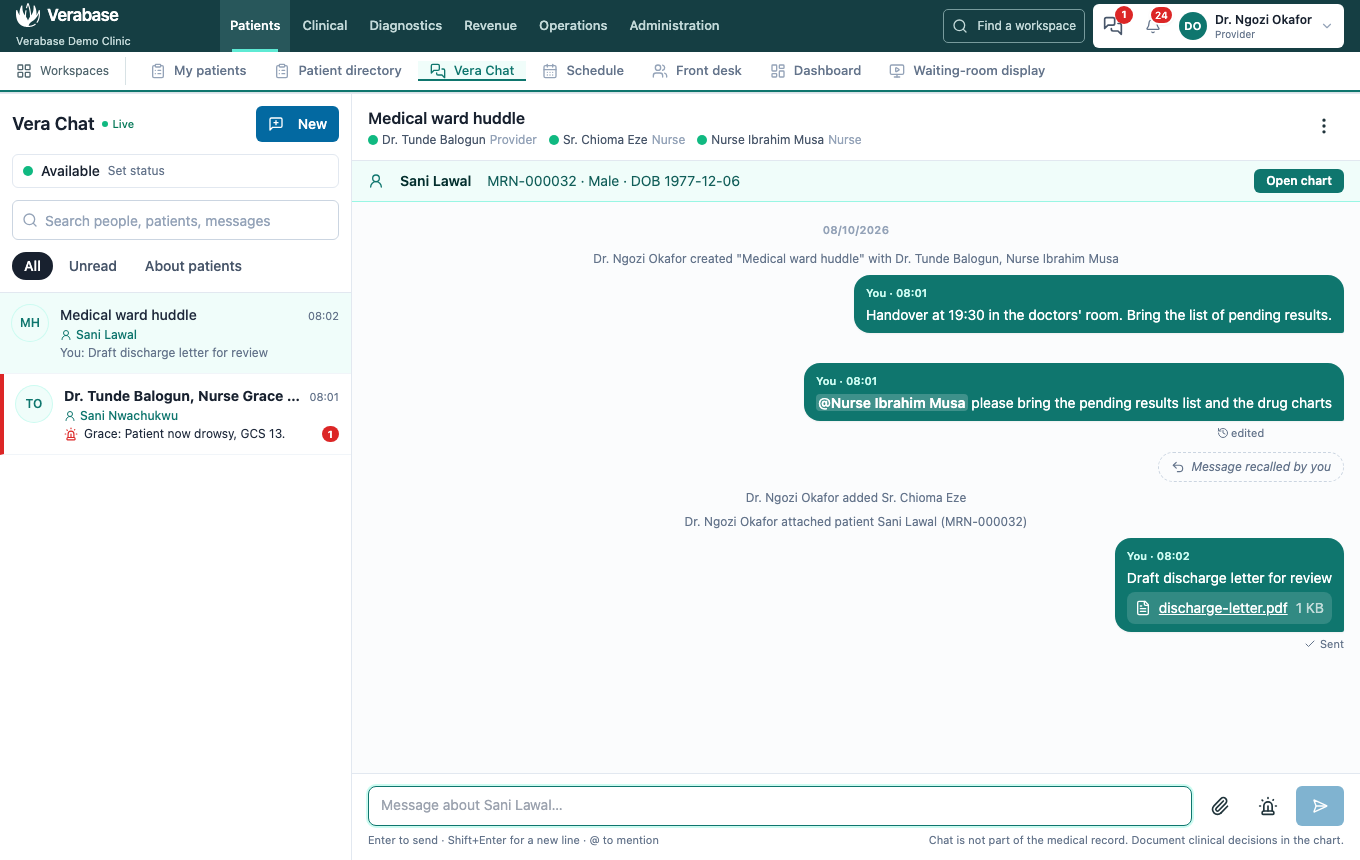Click the Verabase logo icon
This screenshot has width=1360, height=860.
(28, 15)
